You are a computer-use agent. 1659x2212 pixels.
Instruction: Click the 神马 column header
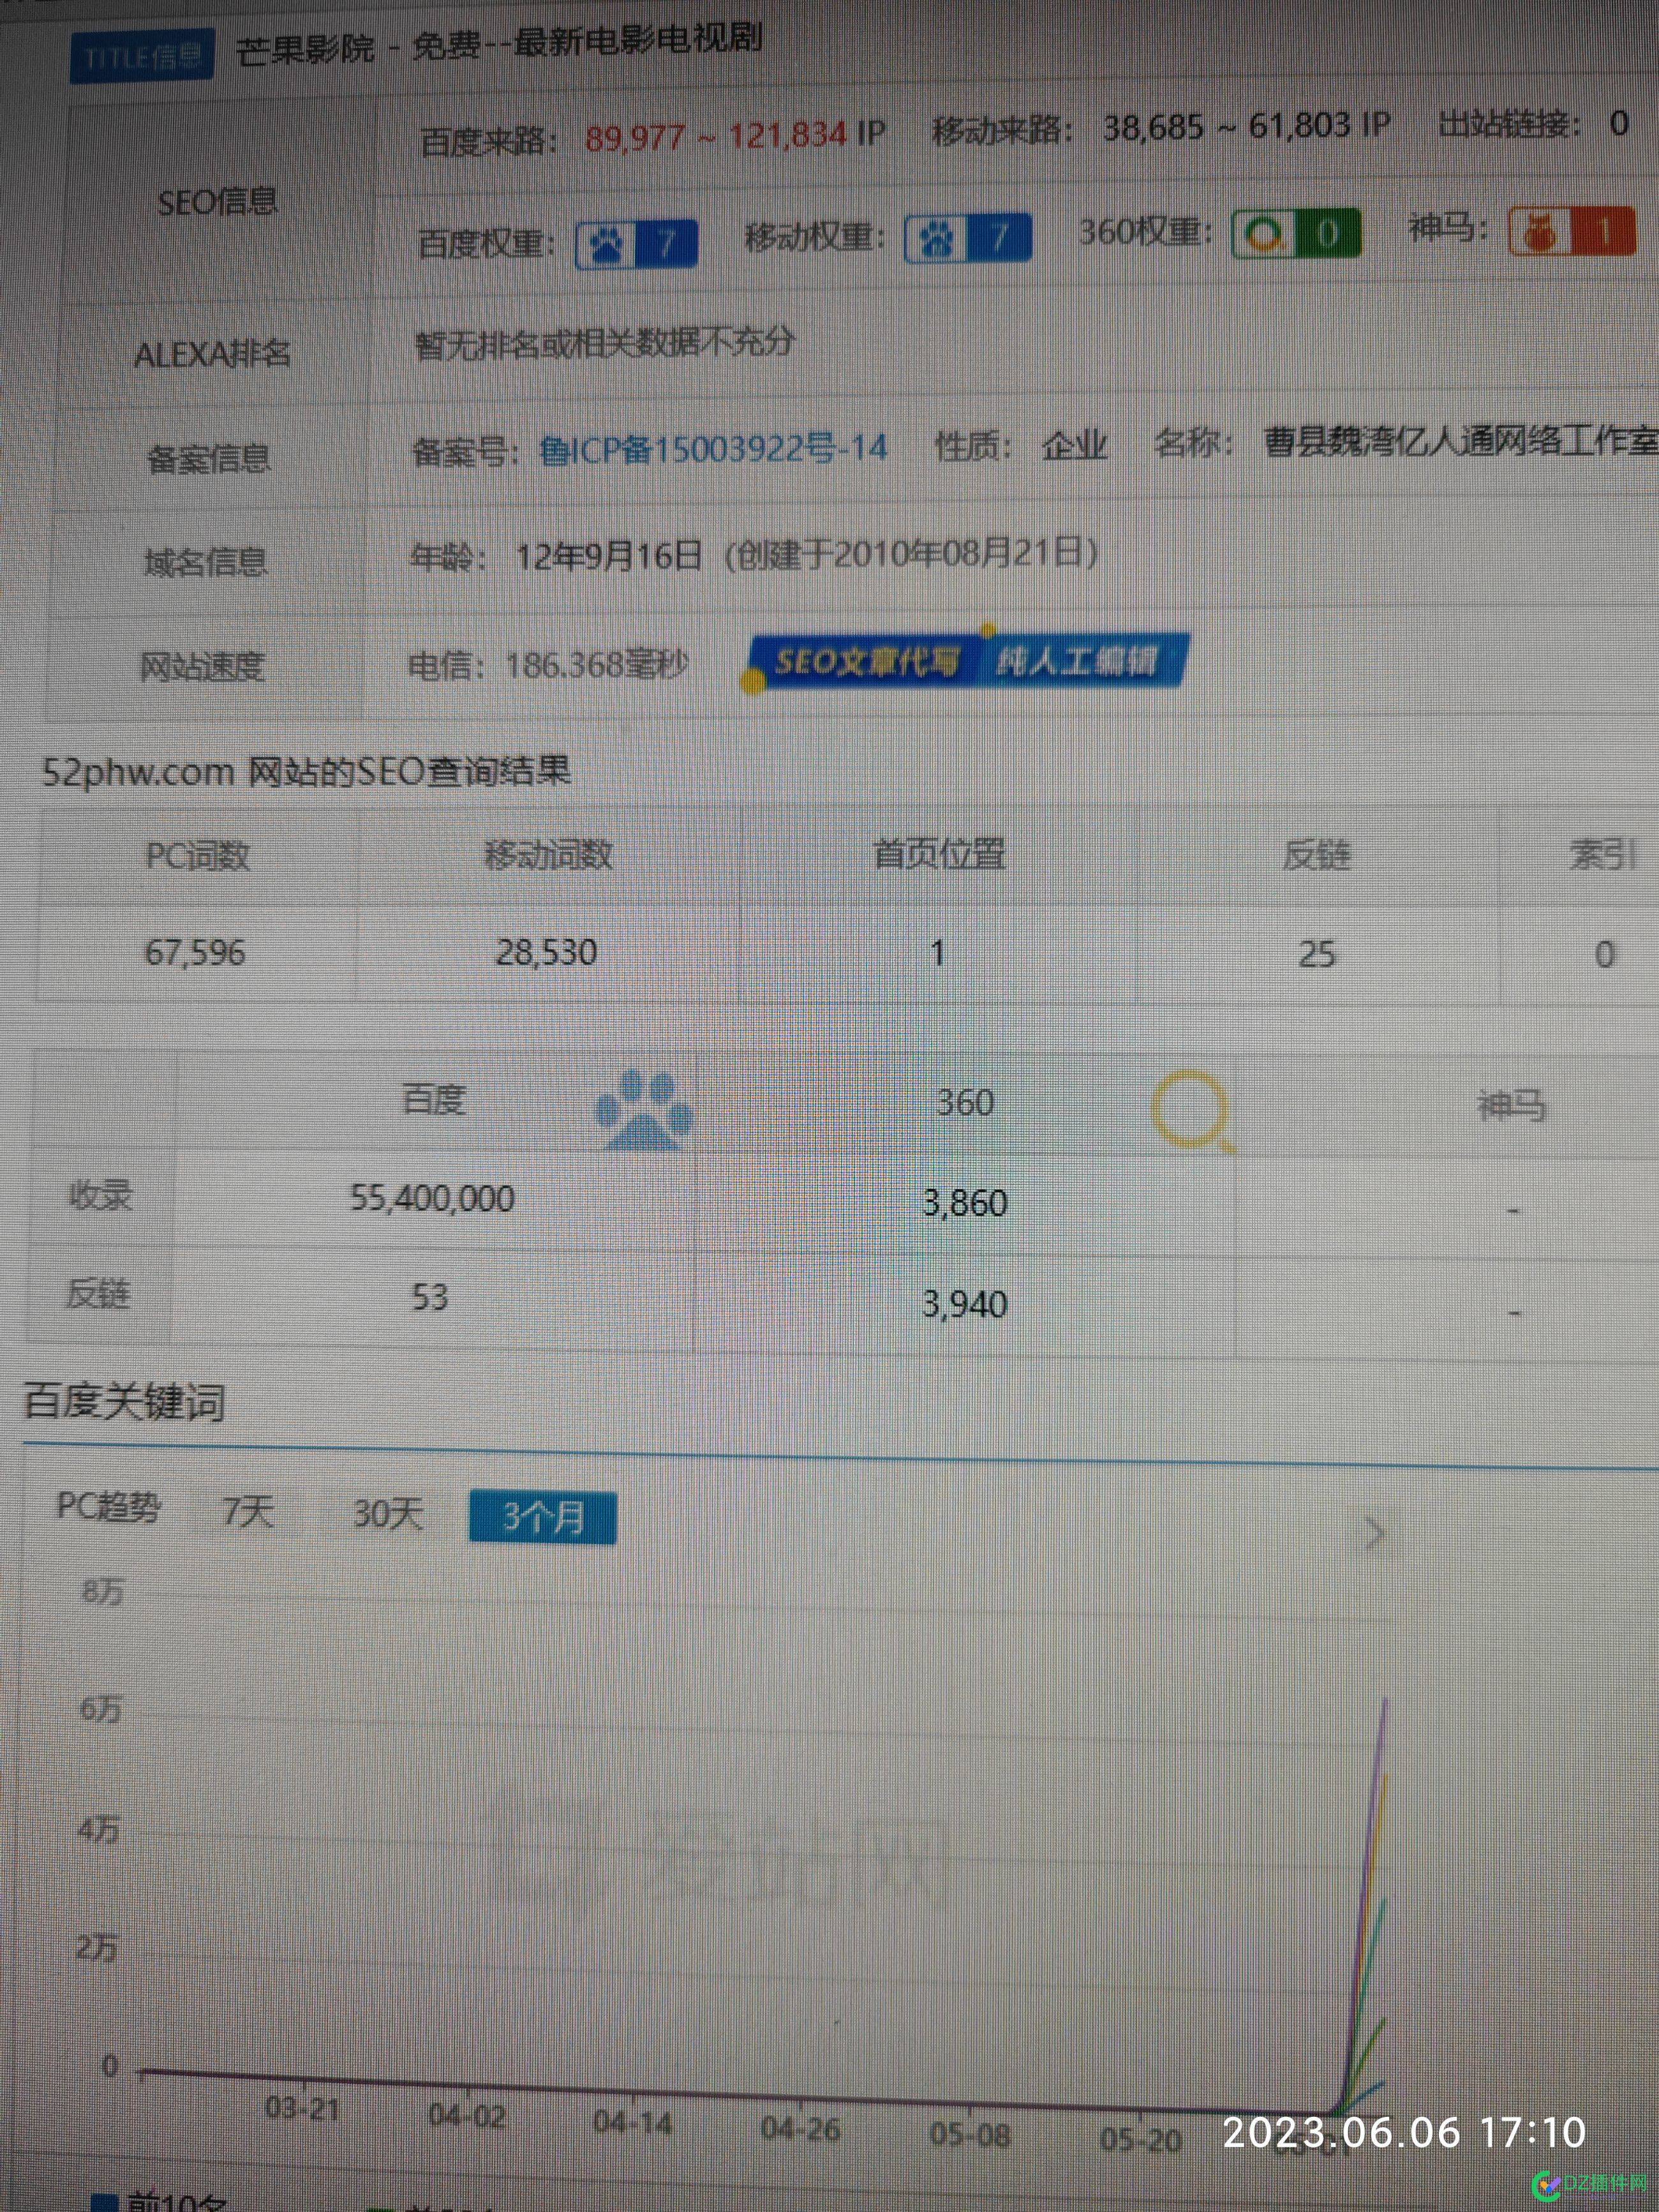[x=1512, y=1107]
